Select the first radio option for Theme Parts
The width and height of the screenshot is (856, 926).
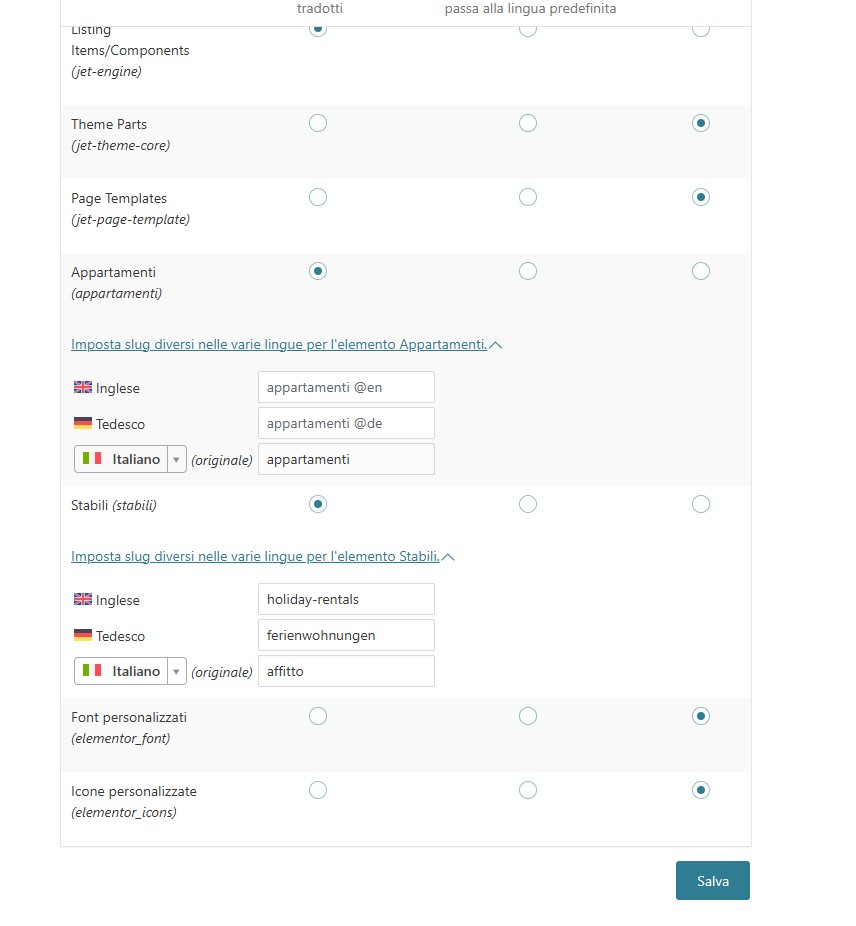tap(318, 123)
